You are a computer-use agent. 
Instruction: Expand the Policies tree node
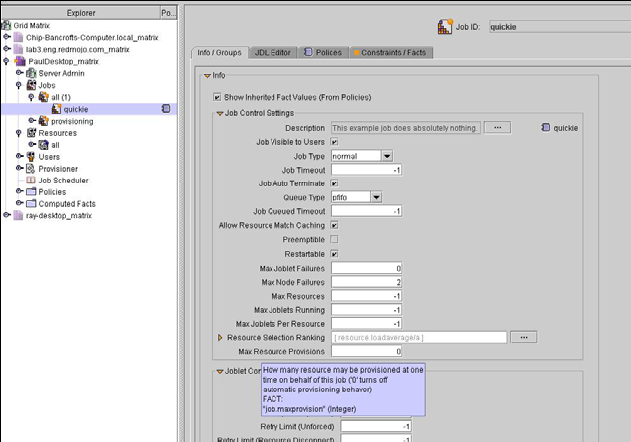coord(19,191)
